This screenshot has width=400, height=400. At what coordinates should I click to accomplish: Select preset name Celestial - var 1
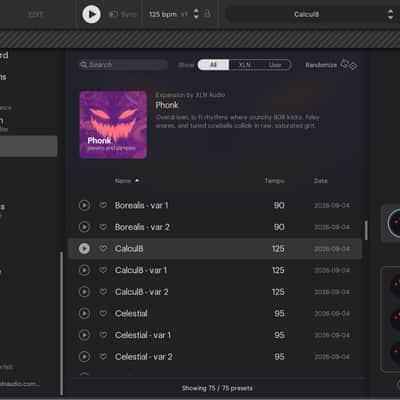[x=143, y=335]
